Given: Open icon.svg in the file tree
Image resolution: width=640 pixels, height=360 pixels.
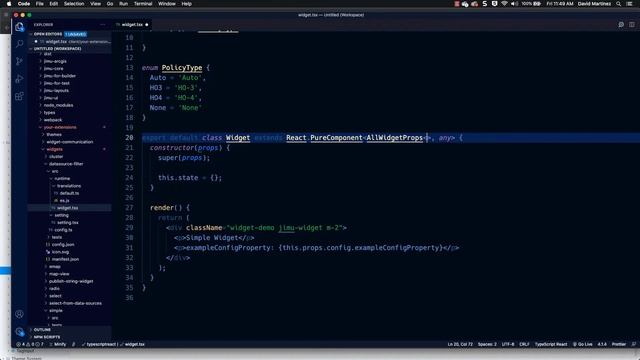Looking at the screenshot, I should pos(60,252).
